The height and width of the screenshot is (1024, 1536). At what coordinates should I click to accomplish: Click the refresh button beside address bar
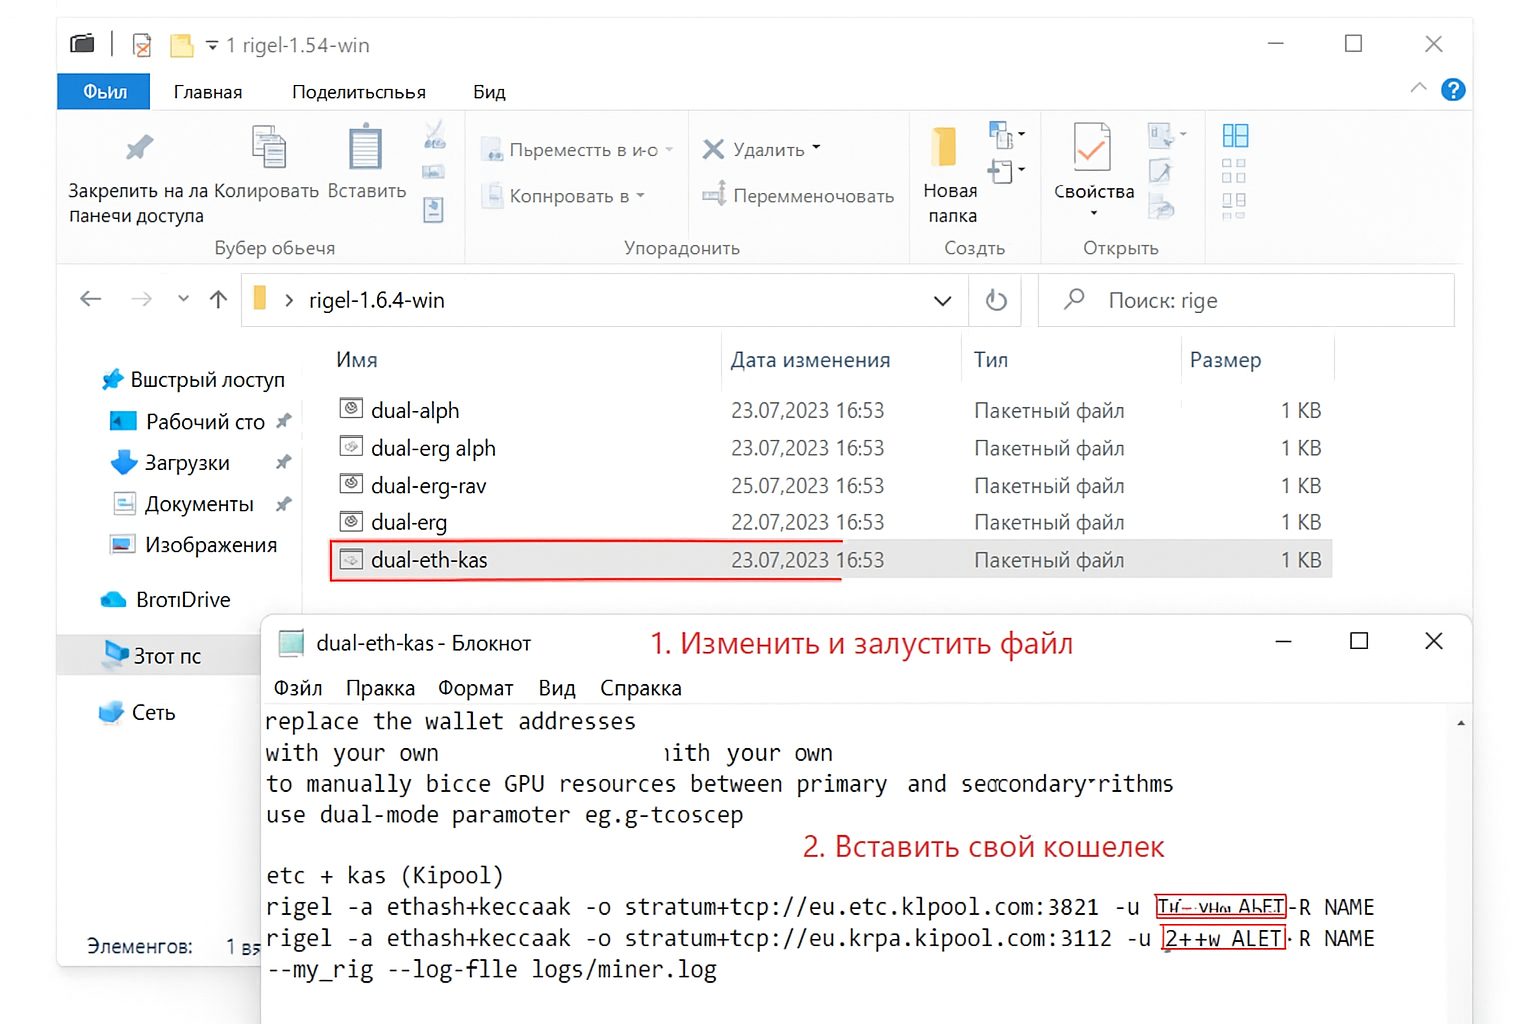pos(996,300)
